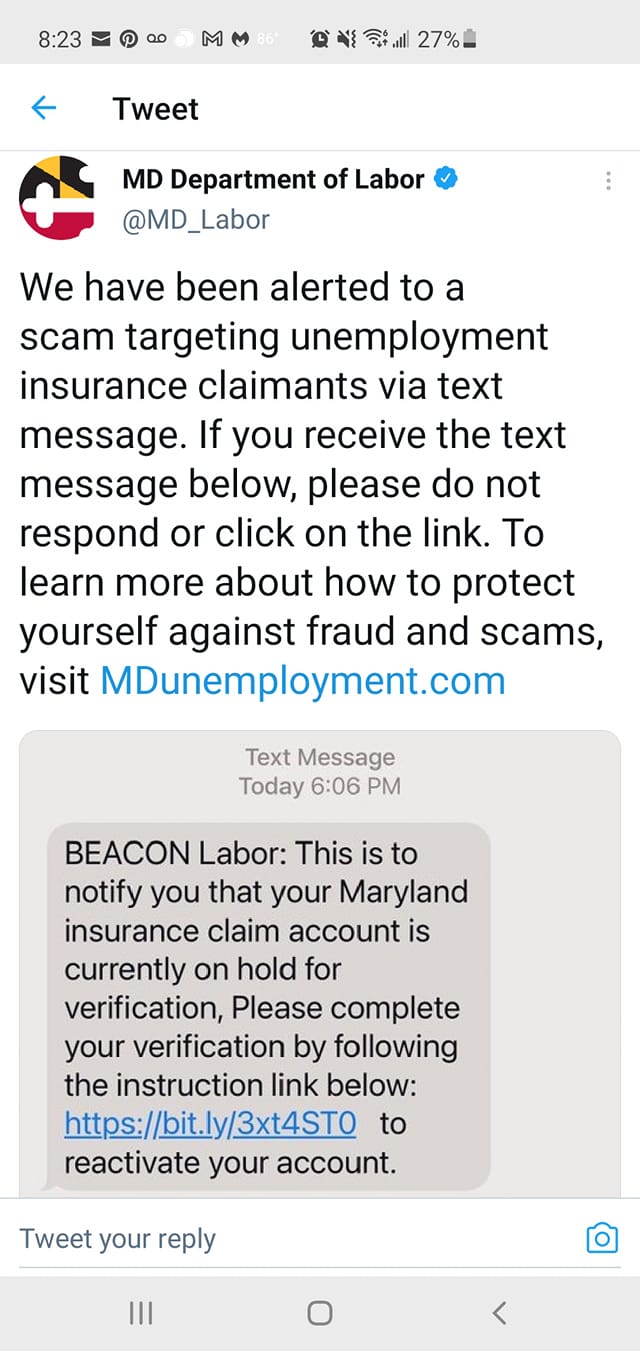This screenshot has height=1351, width=640.
Task: Tap the bit.ly link in the image
Action: [x=210, y=1123]
